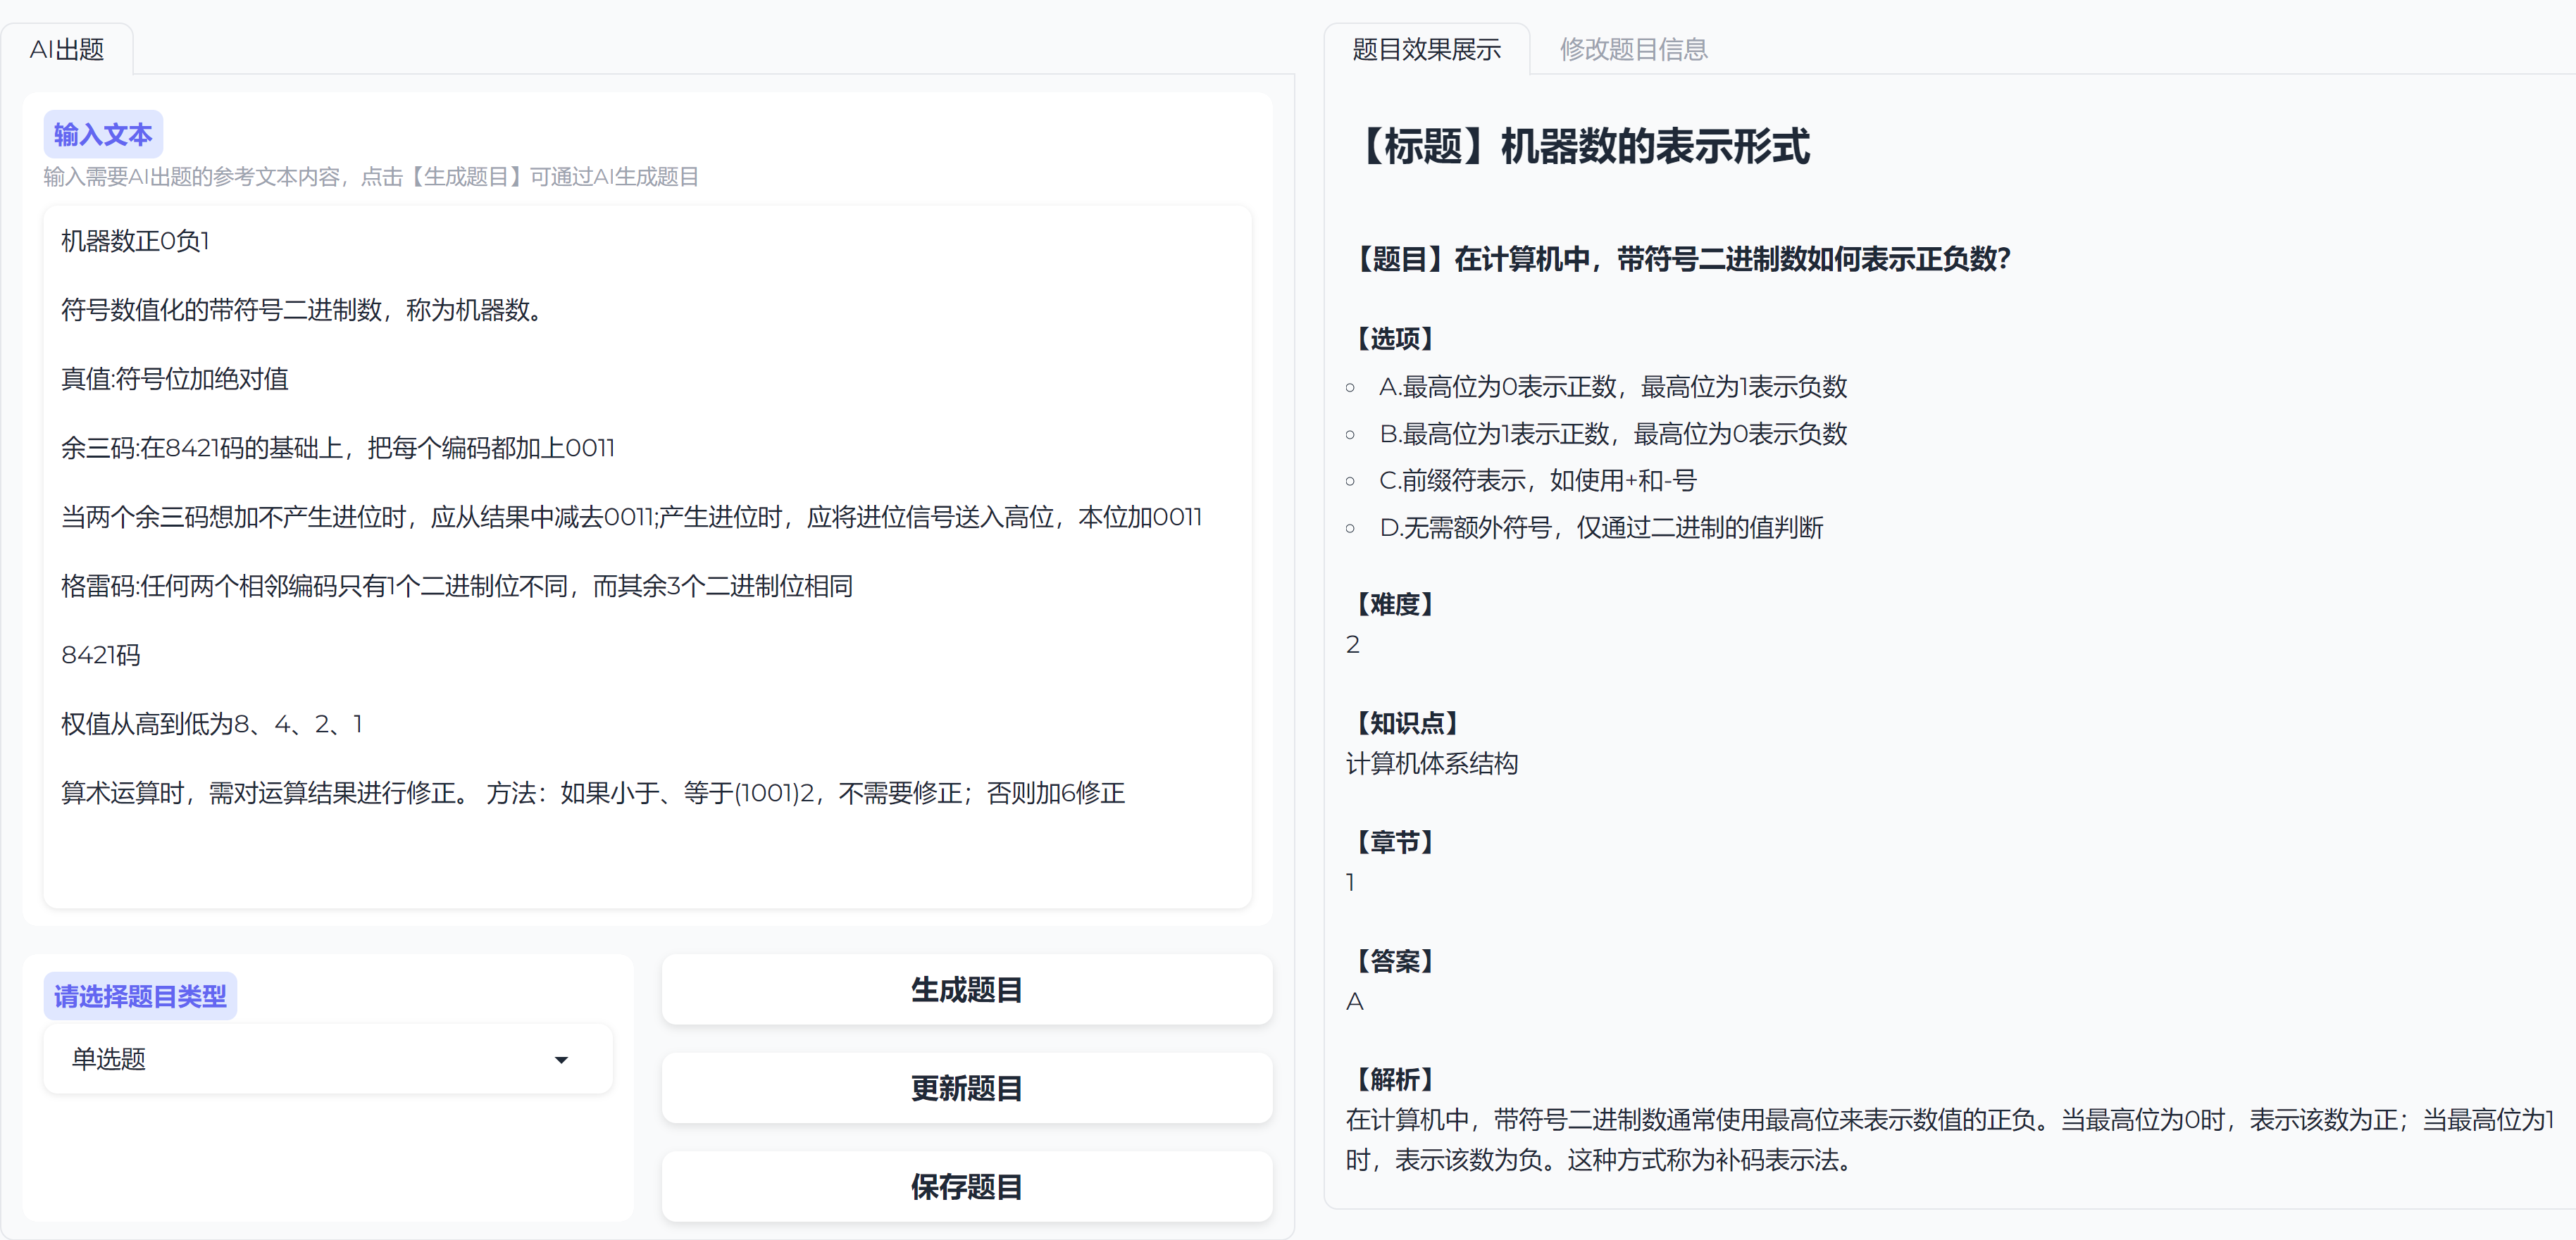Image resolution: width=2576 pixels, height=1240 pixels.
Task: Click the line 真值:符号位加绝对值
Action: click(175, 379)
